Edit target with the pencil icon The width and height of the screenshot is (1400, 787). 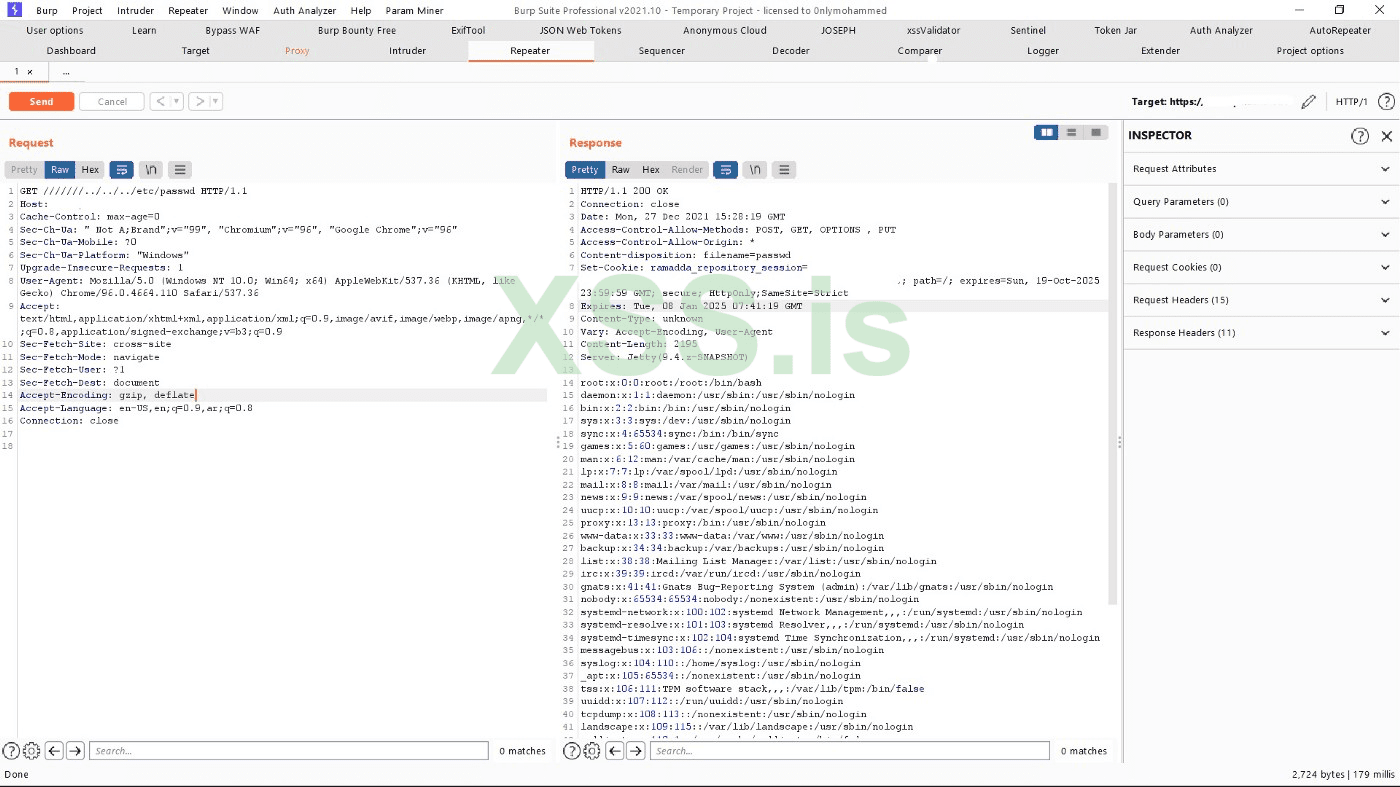[x=1308, y=102]
